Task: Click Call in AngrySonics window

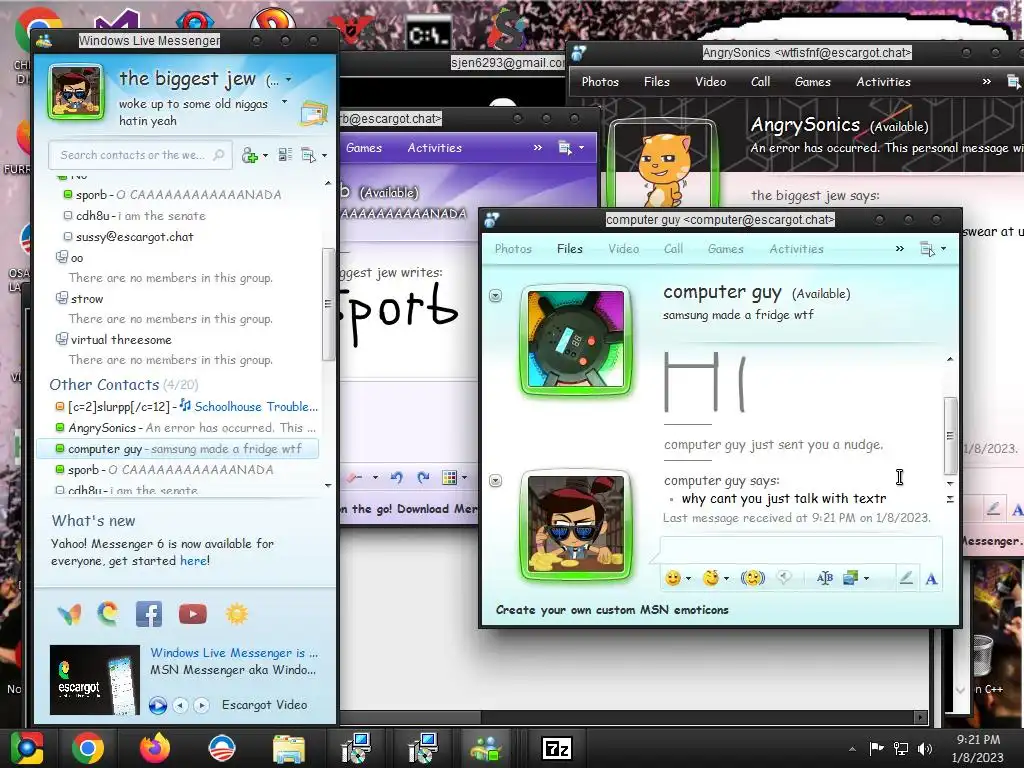Action: 760,82
